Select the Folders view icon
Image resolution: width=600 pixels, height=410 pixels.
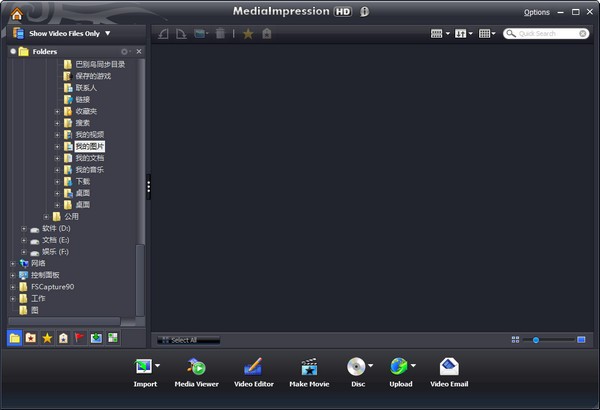[15, 338]
